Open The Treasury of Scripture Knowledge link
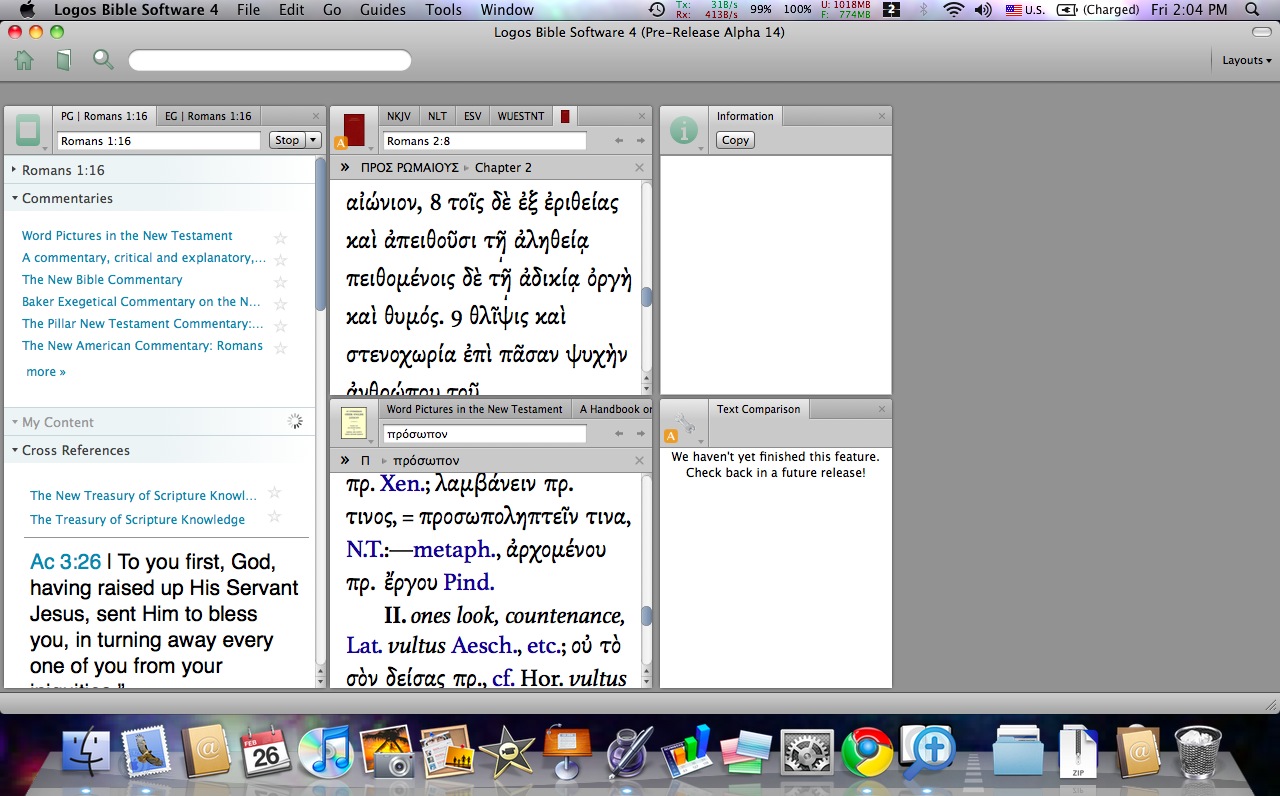This screenshot has width=1280, height=796. click(137, 520)
